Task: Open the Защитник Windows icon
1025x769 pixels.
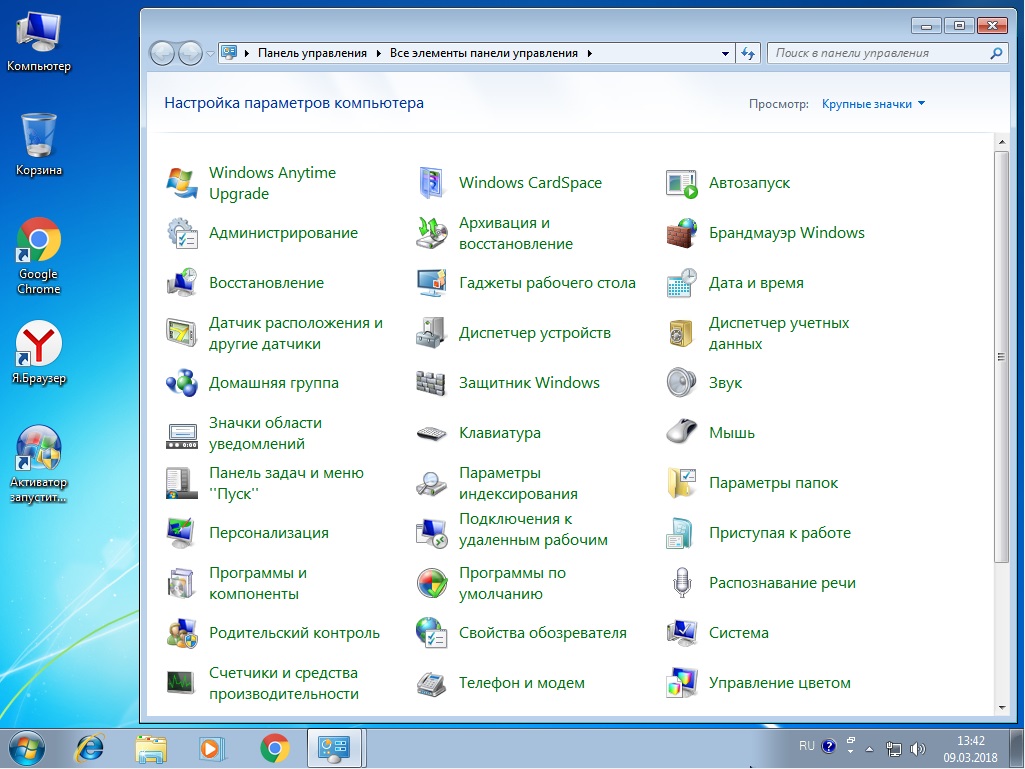Action: tap(431, 383)
